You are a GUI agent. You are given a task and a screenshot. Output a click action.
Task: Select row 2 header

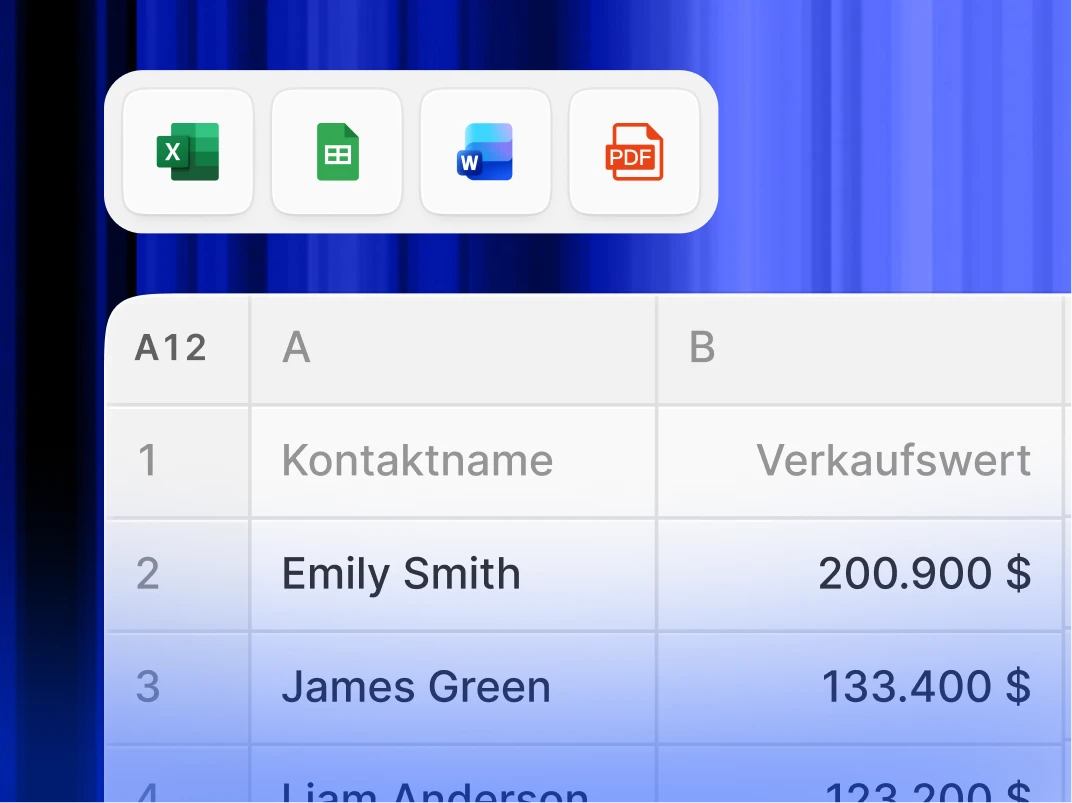[177, 575]
